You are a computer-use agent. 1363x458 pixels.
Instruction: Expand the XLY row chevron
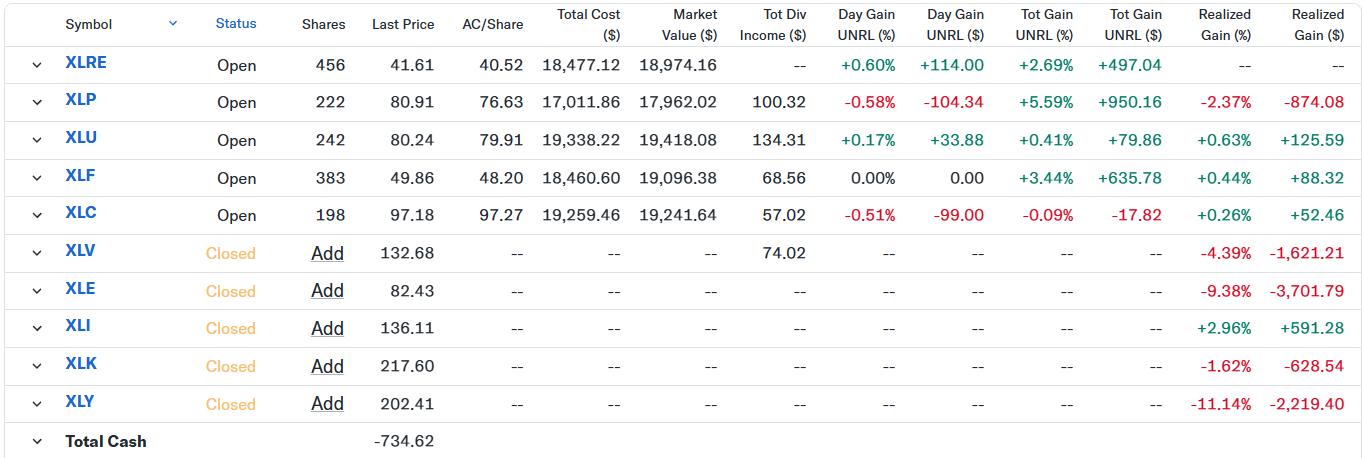tap(37, 404)
